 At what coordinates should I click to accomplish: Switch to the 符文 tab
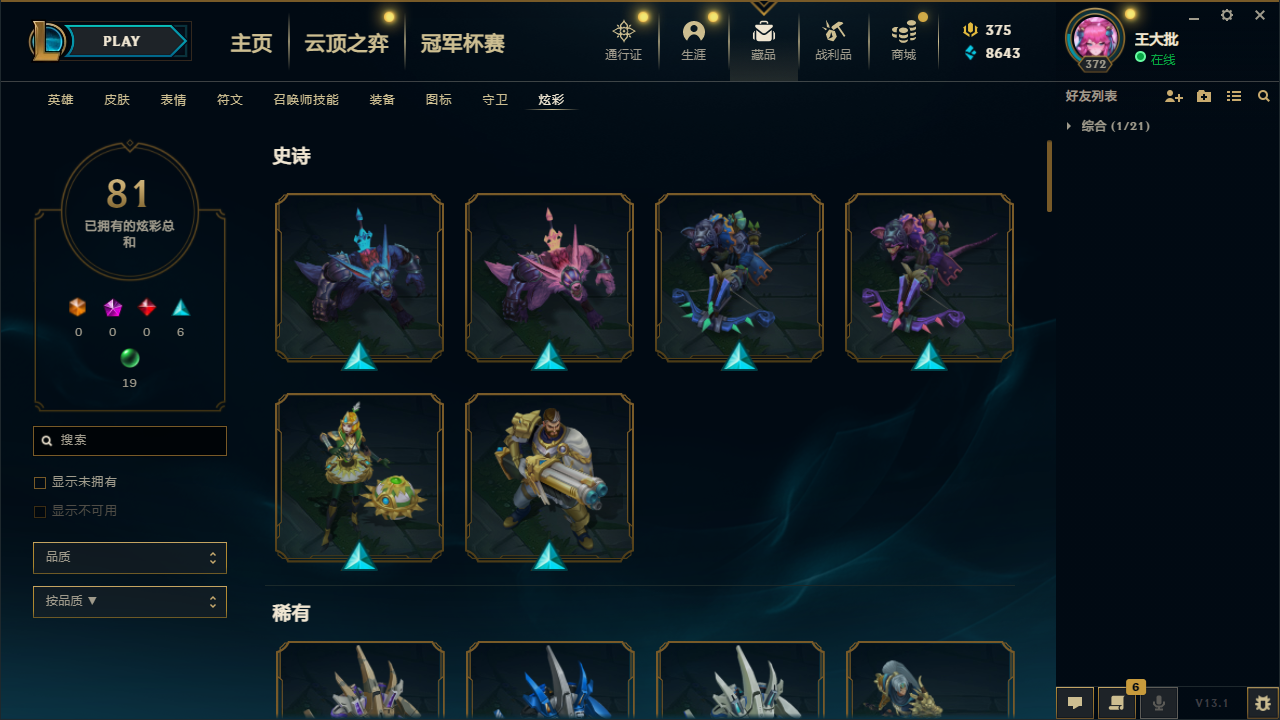[x=230, y=100]
